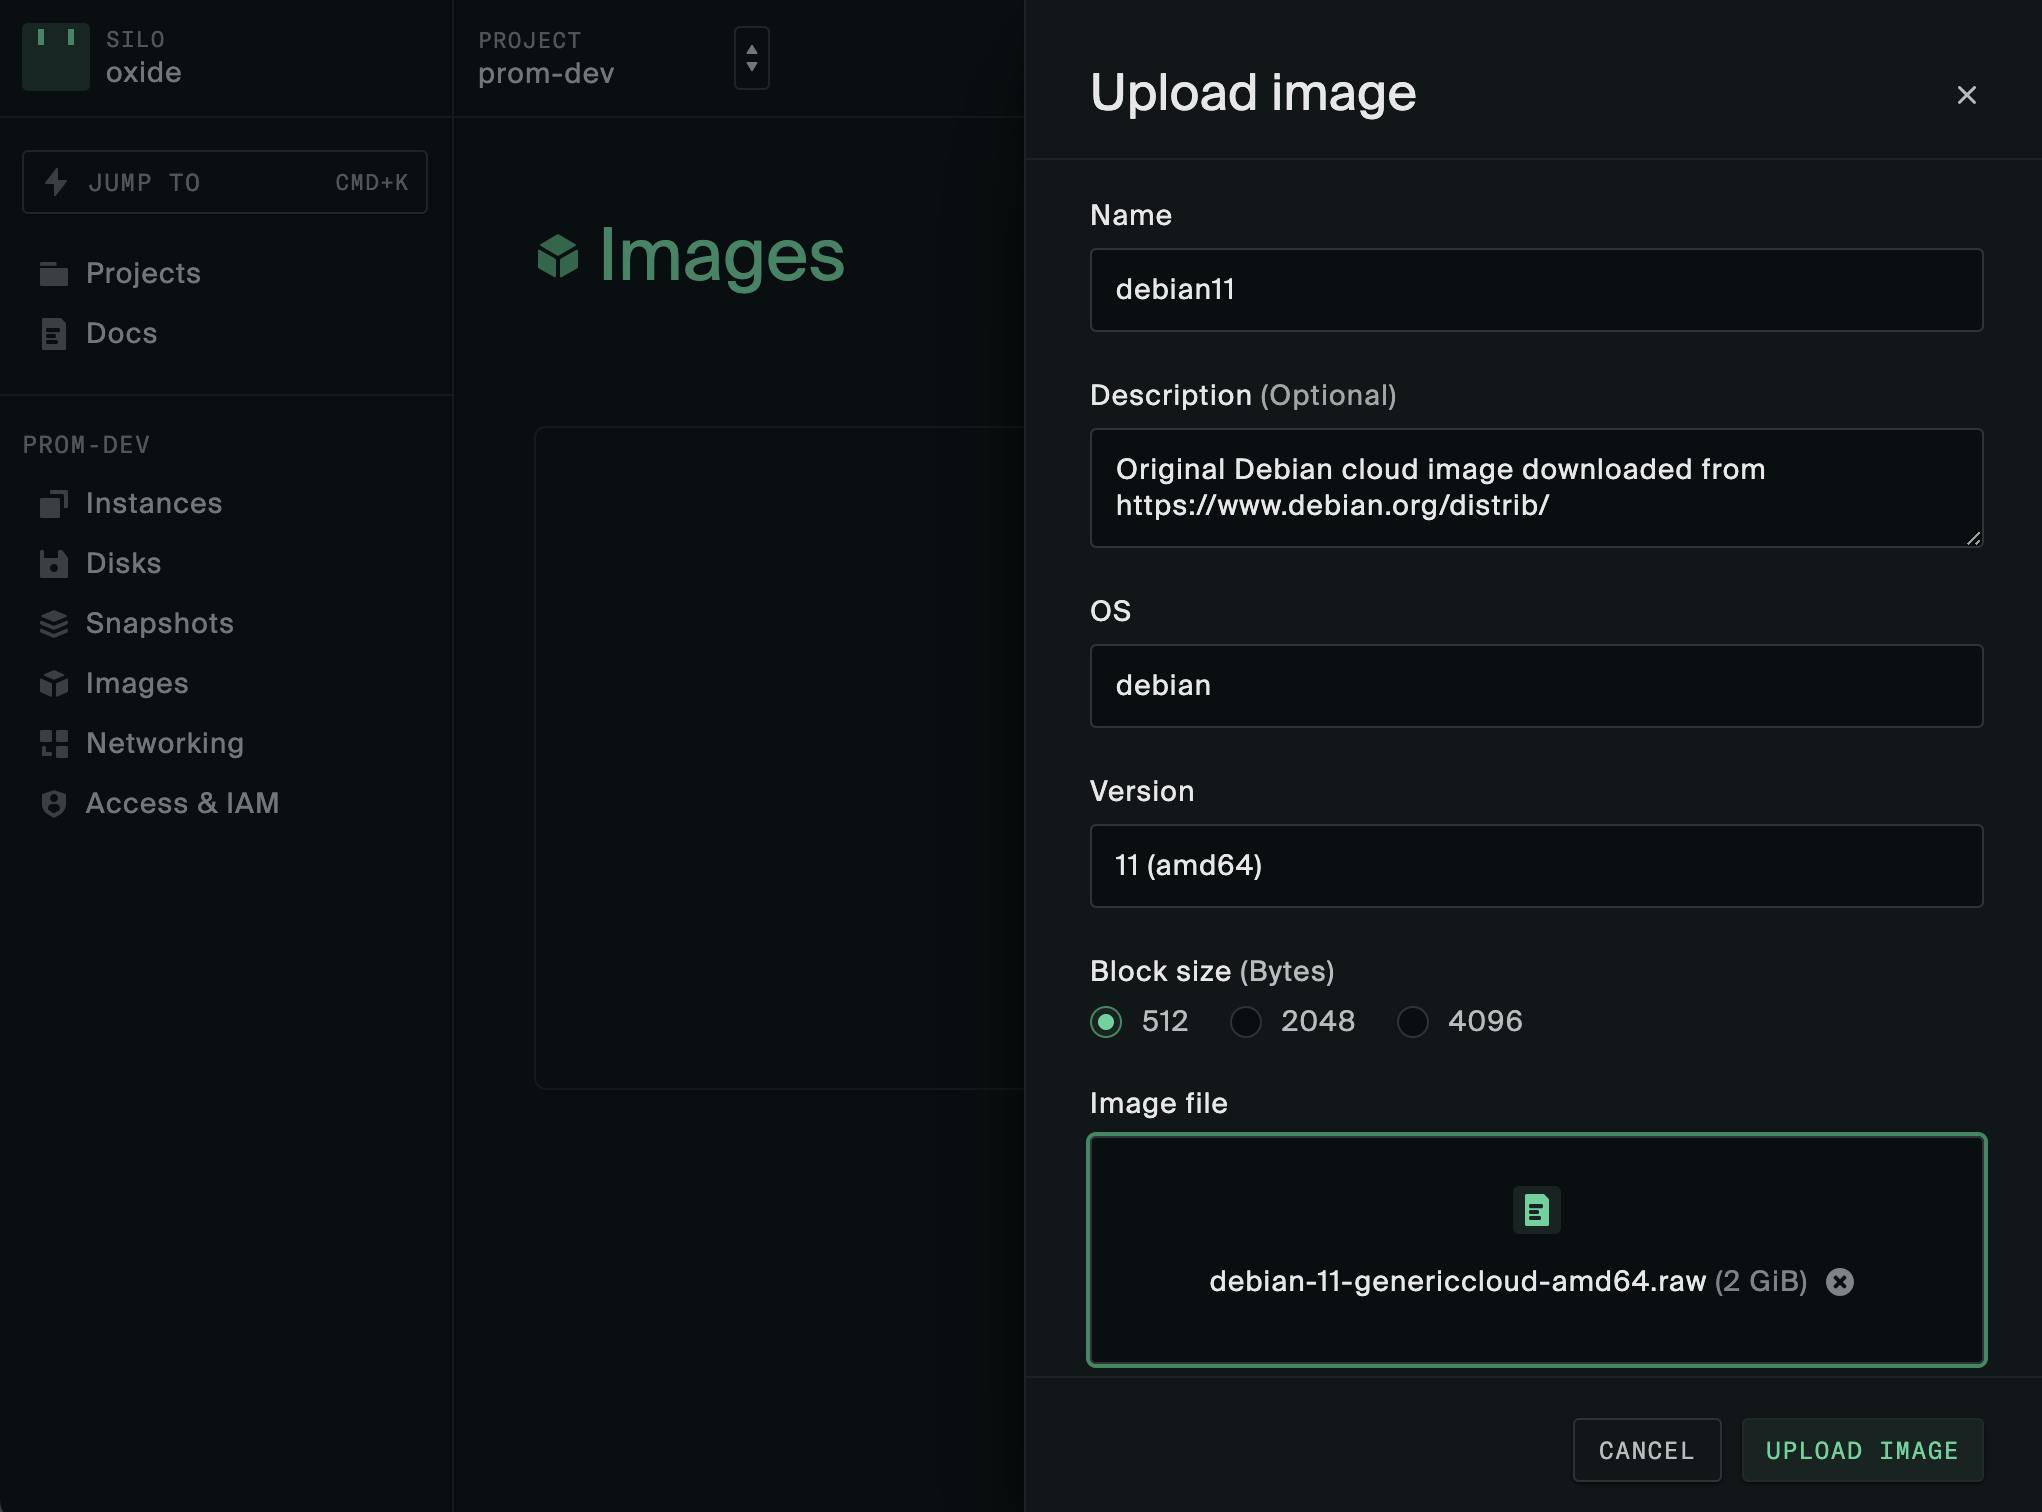Click the green file icon in Image file box
The image size is (2042, 1512).
[x=1537, y=1210]
